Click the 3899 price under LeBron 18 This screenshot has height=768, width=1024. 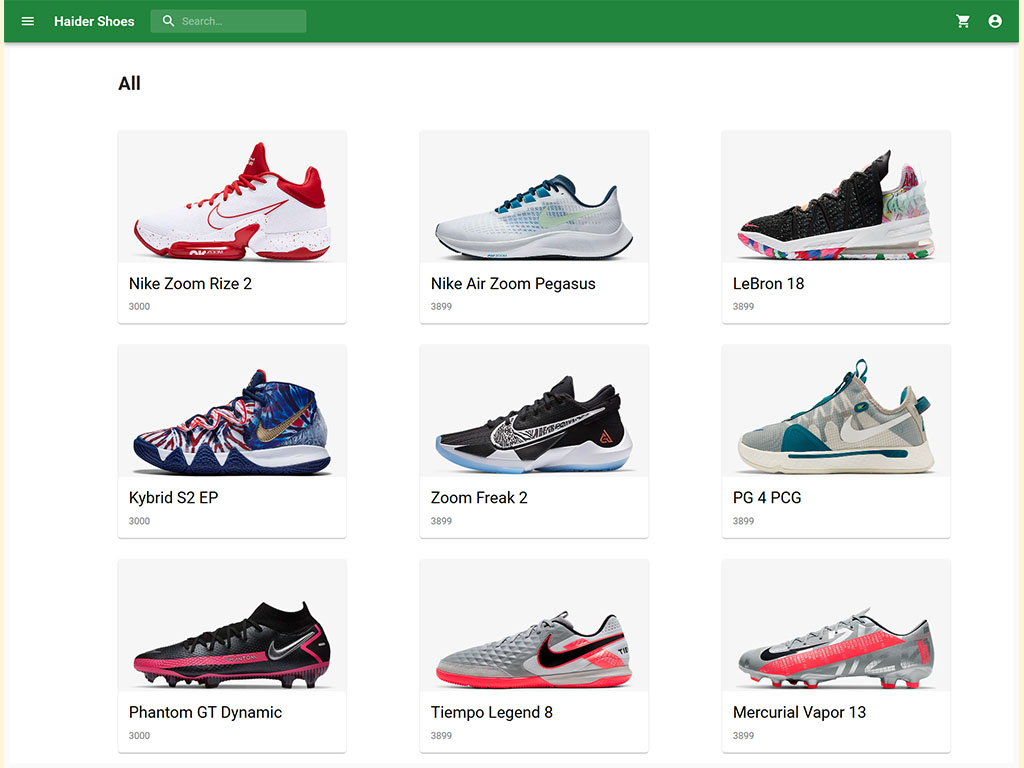click(743, 306)
